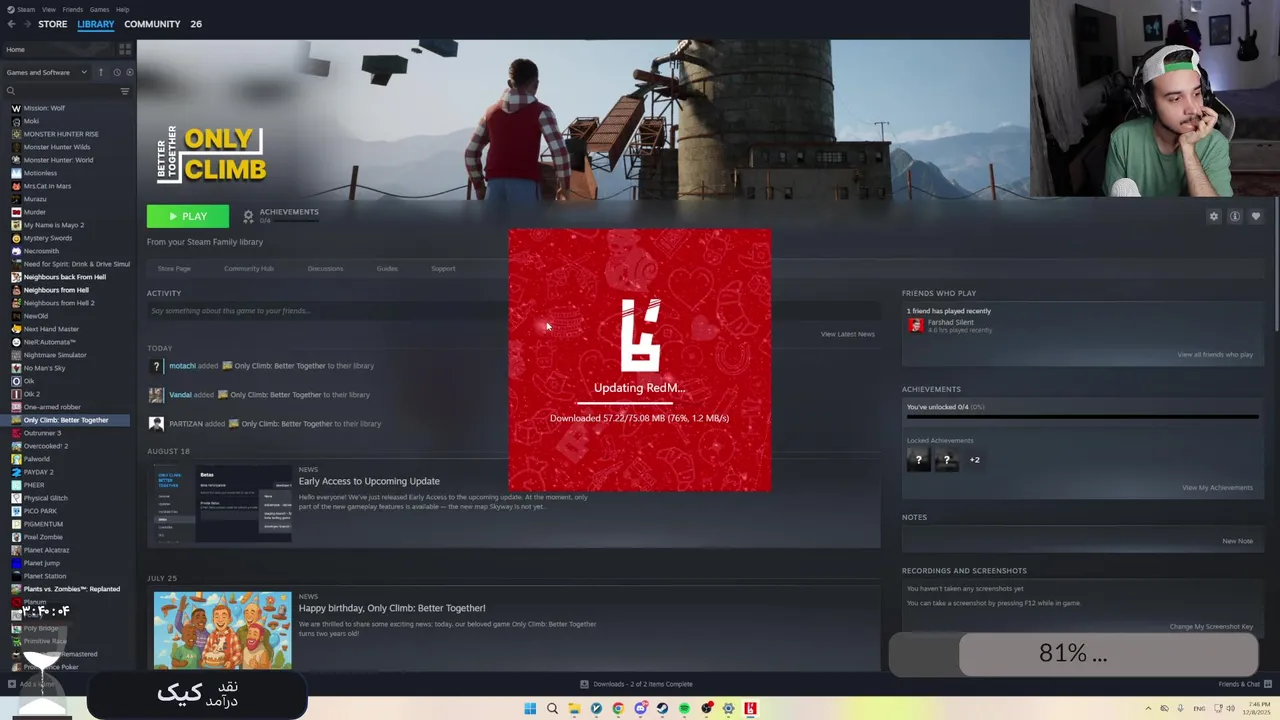
Task: Open File Explorer from taskbar
Action: (x=574, y=709)
